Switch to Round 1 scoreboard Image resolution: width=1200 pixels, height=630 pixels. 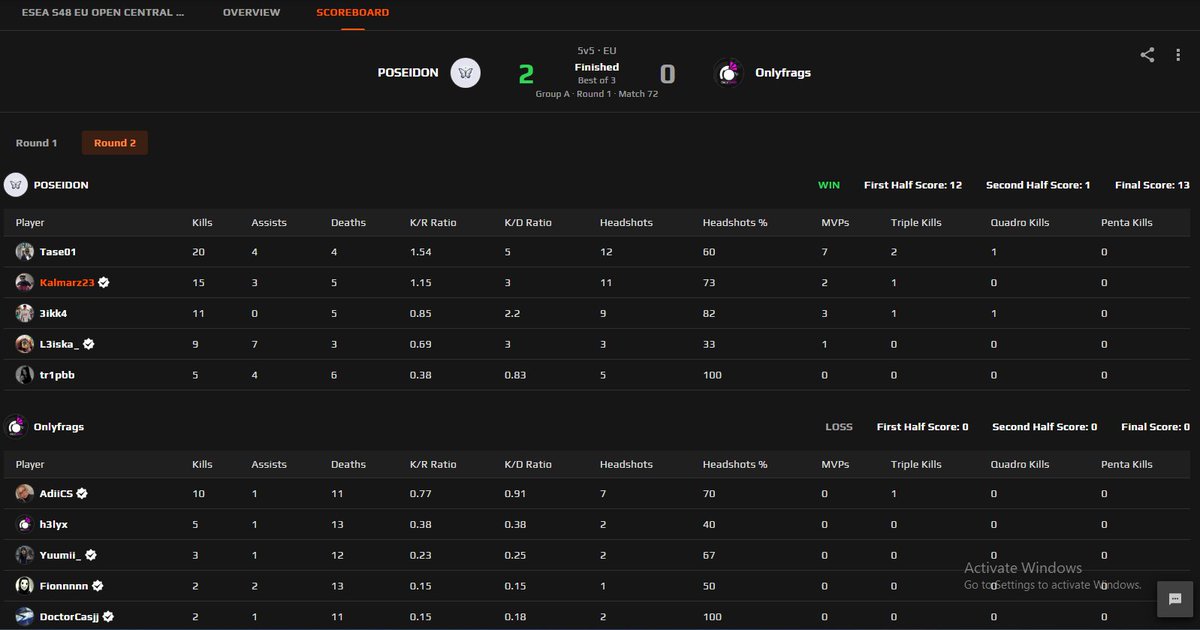(36, 143)
